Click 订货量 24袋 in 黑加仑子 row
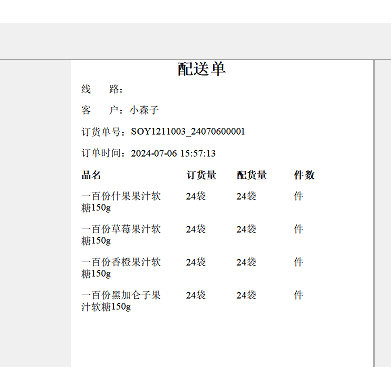Image resolution: width=391 pixels, height=367 pixels. [196, 295]
